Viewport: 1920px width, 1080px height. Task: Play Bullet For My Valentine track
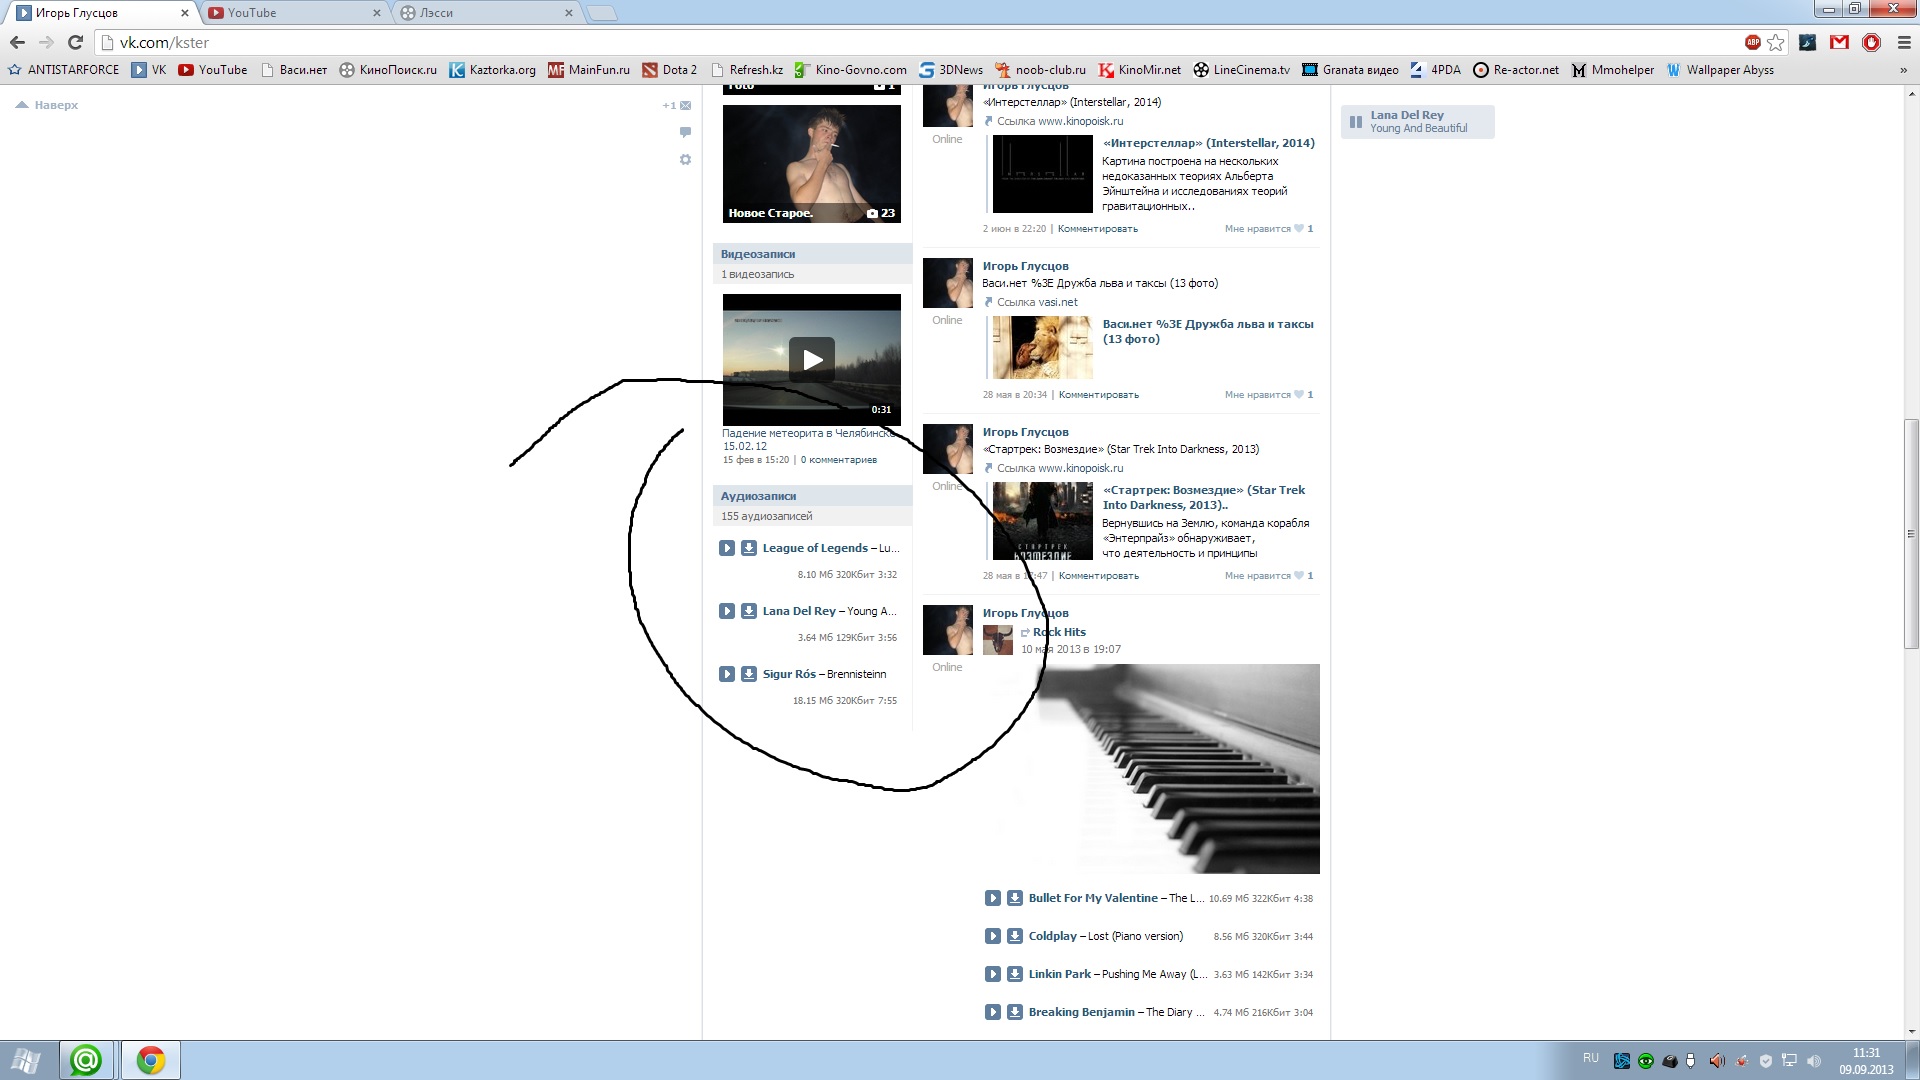click(x=993, y=898)
